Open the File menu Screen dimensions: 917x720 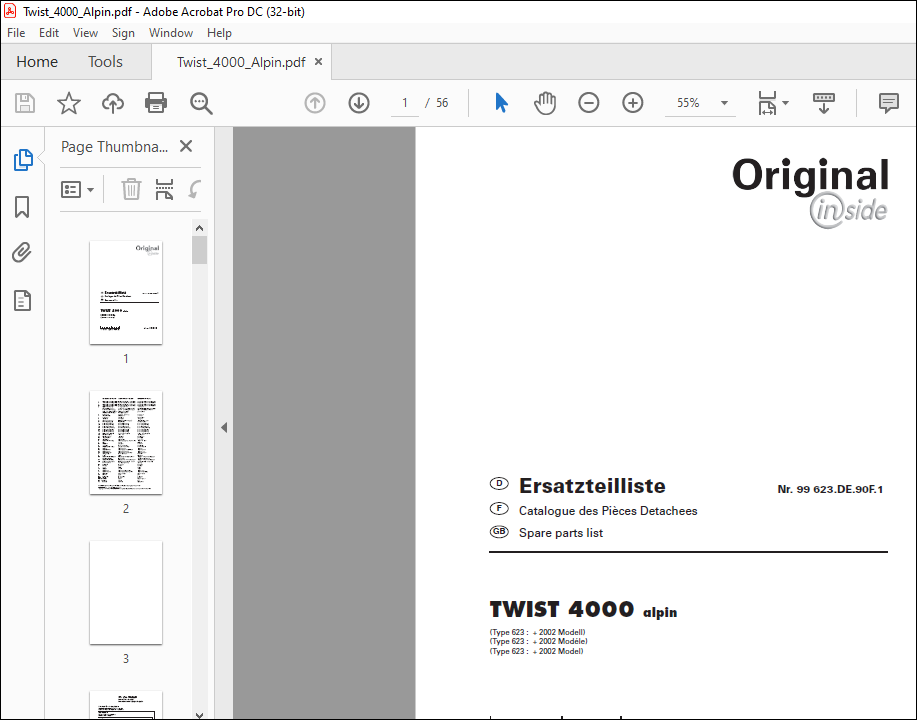pyautogui.click(x=16, y=33)
